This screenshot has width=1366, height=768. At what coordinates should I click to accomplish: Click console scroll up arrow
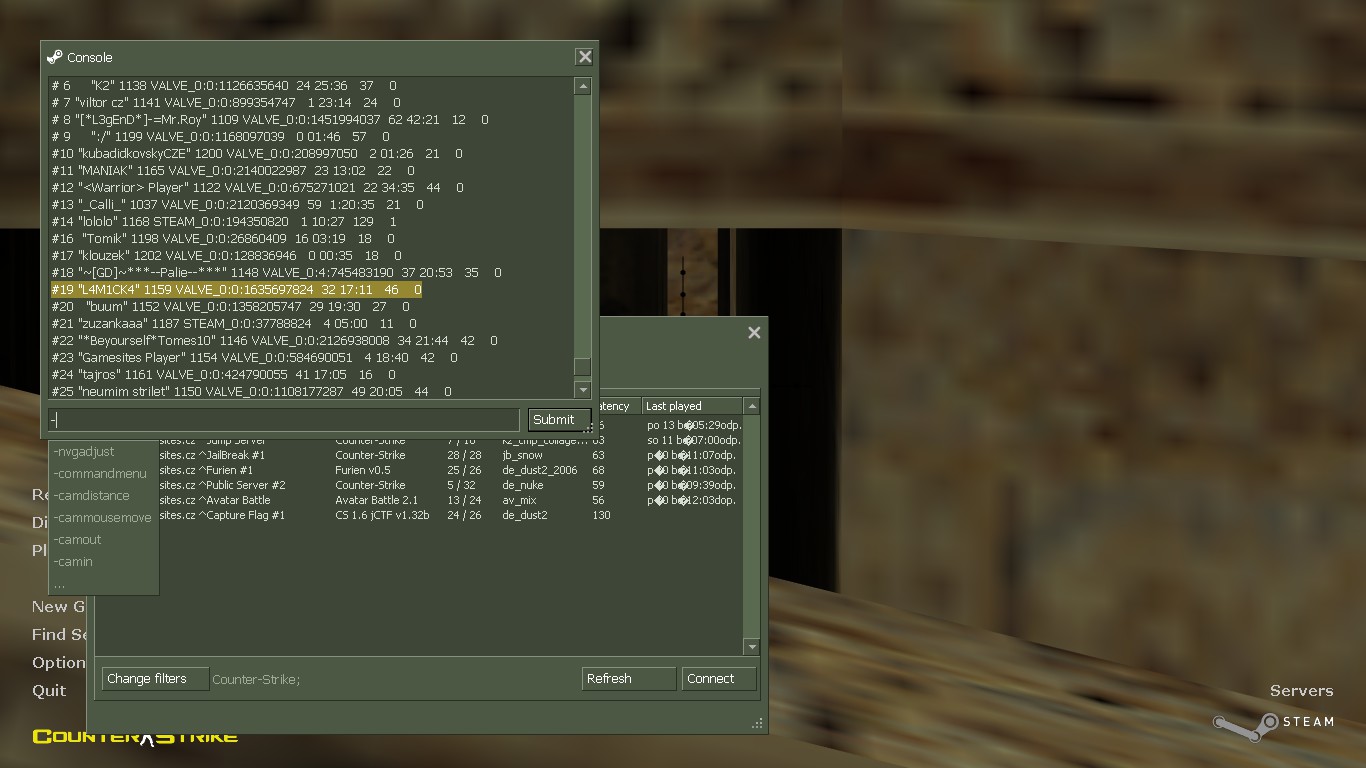click(582, 87)
